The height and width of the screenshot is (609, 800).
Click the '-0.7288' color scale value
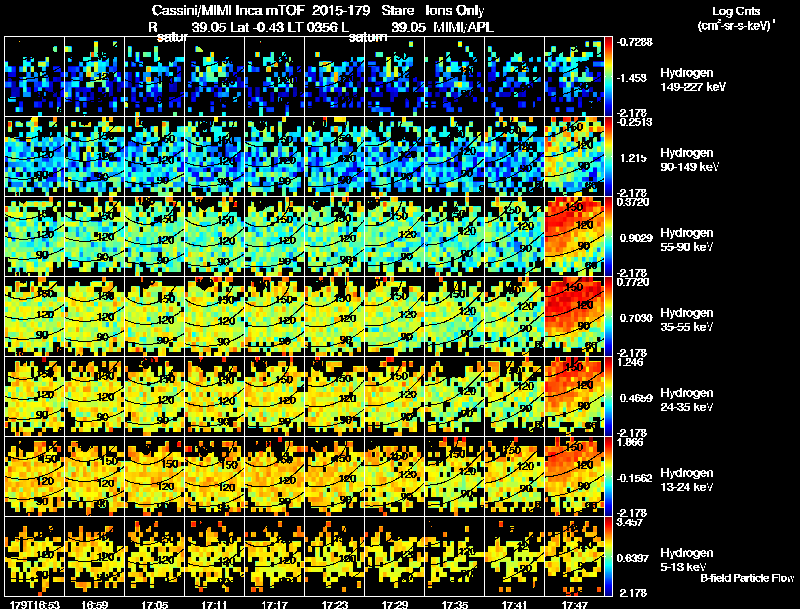point(634,42)
